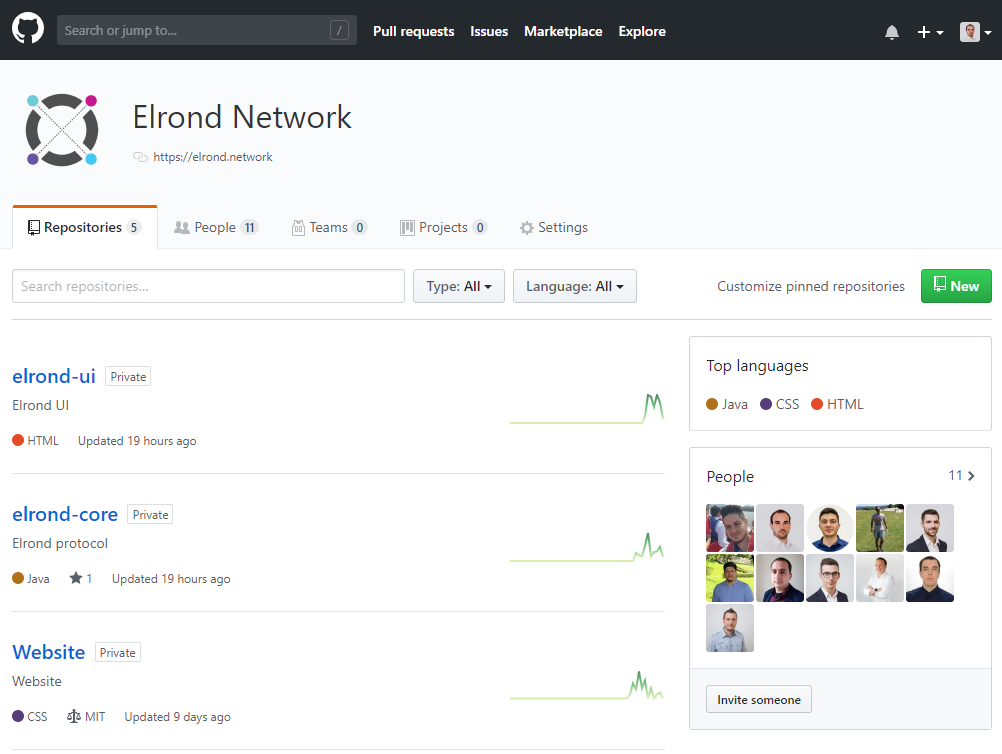Click the elrond-ui activity graph

coord(587,409)
